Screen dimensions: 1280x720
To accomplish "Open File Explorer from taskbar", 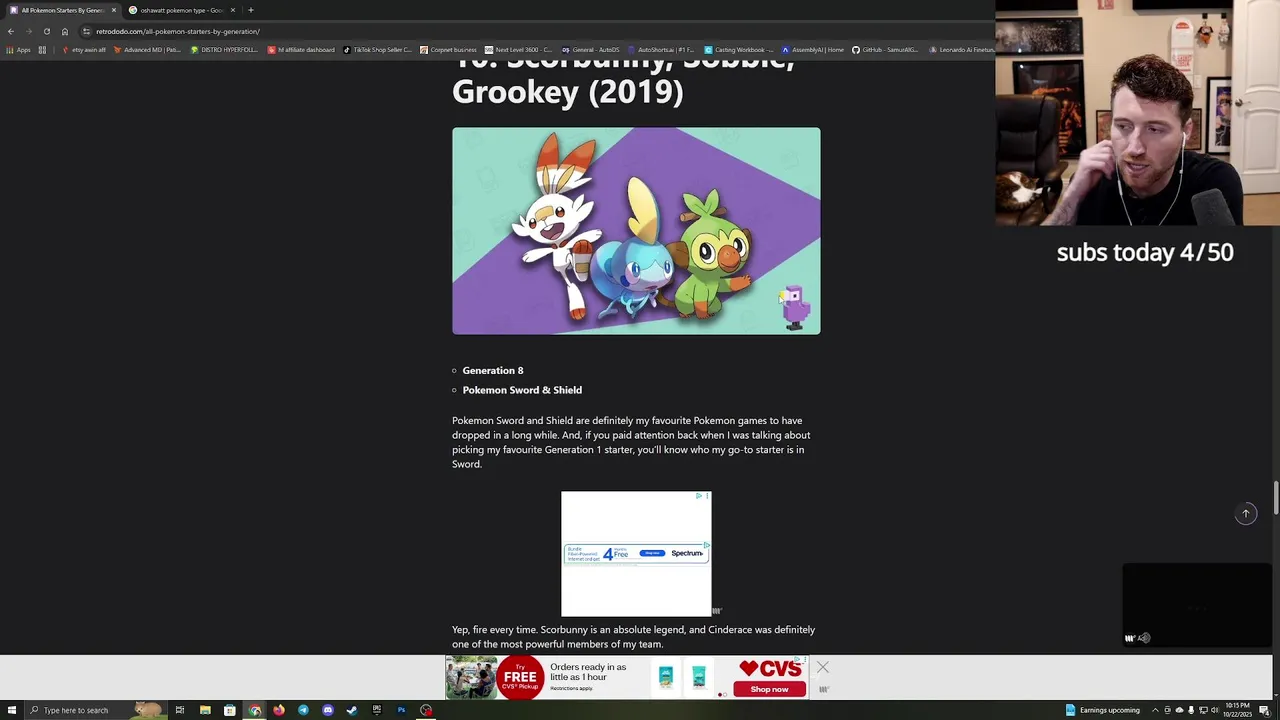I will pos(205,710).
